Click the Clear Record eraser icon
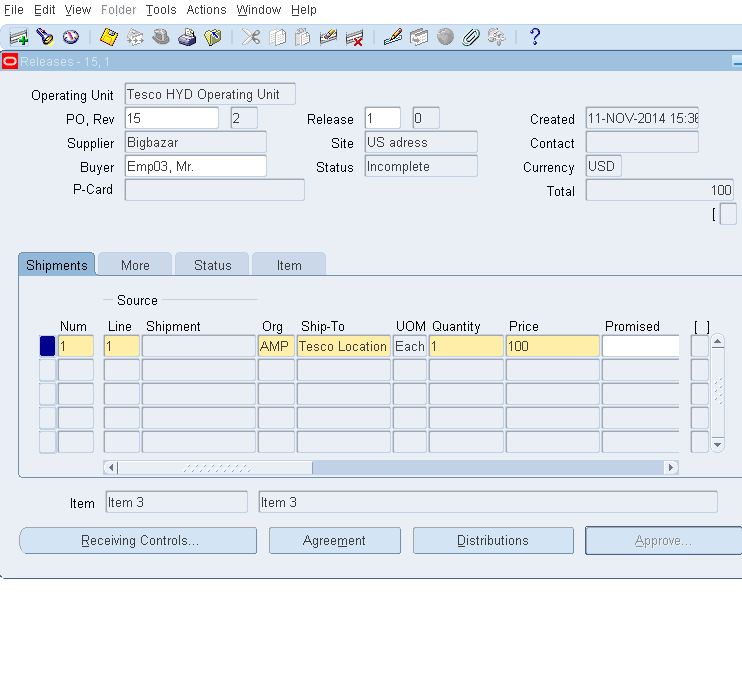742x680 pixels. pyautogui.click(x=328, y=37)
